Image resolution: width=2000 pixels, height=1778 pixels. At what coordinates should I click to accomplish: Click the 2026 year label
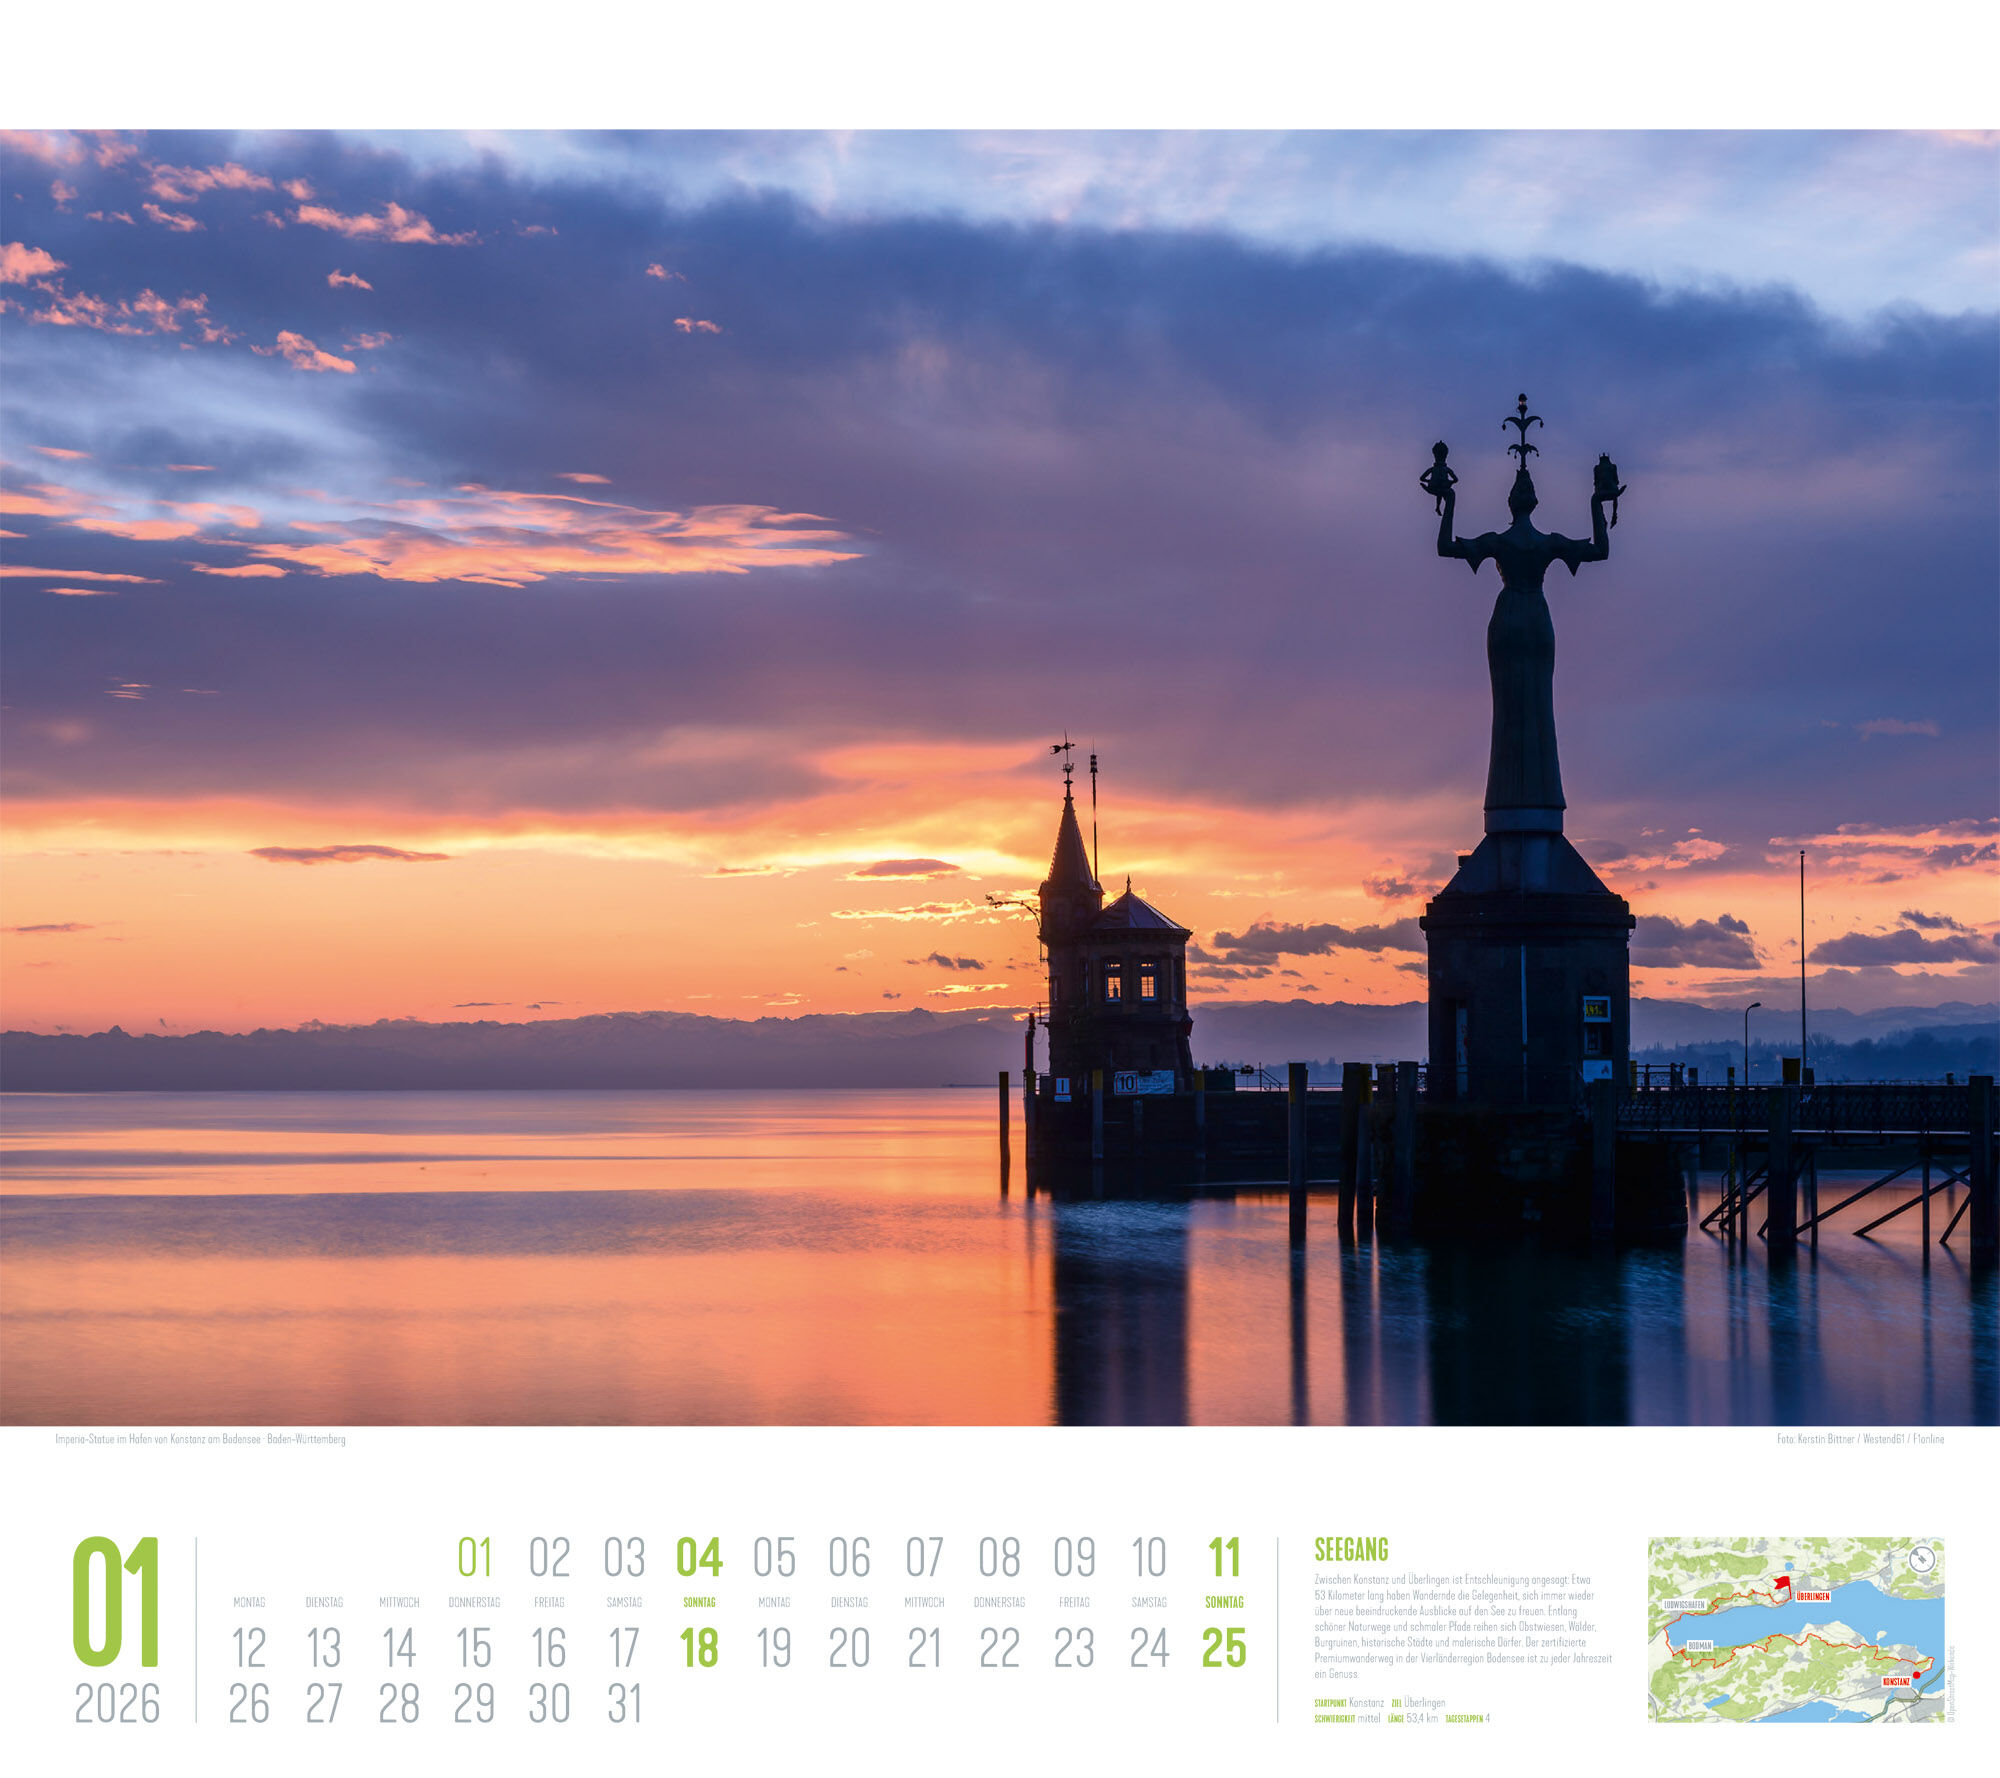pyautogui.click(x=117, y=1704)
